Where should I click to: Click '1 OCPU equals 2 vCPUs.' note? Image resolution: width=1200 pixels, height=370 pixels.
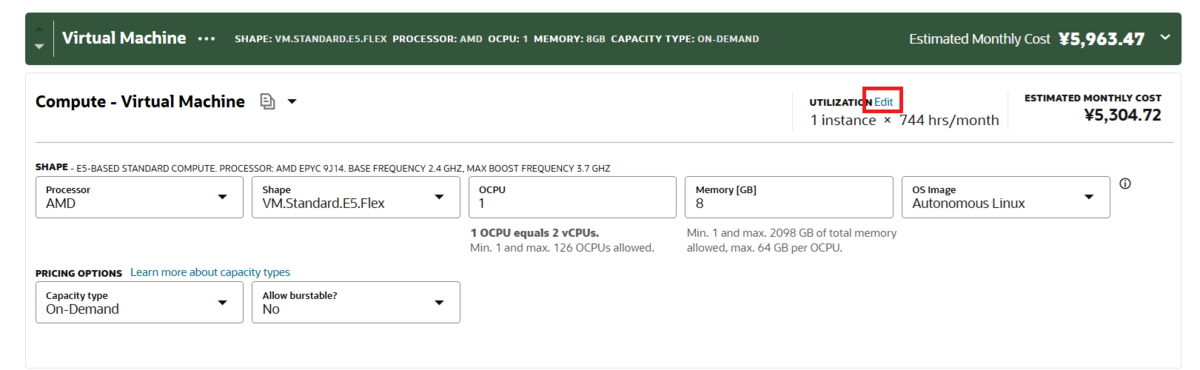tap(534, 233)
